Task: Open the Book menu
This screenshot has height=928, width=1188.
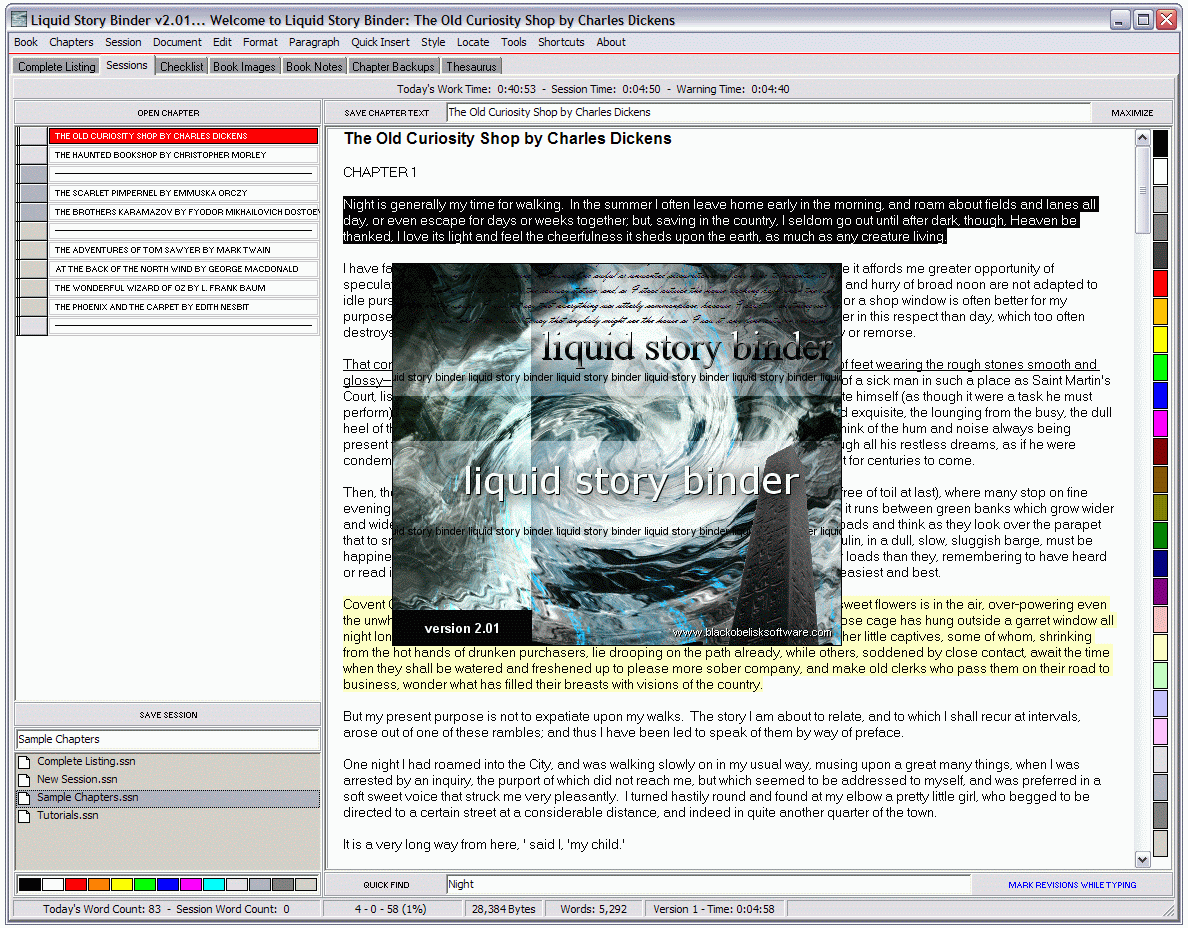Action: (26, 42)
